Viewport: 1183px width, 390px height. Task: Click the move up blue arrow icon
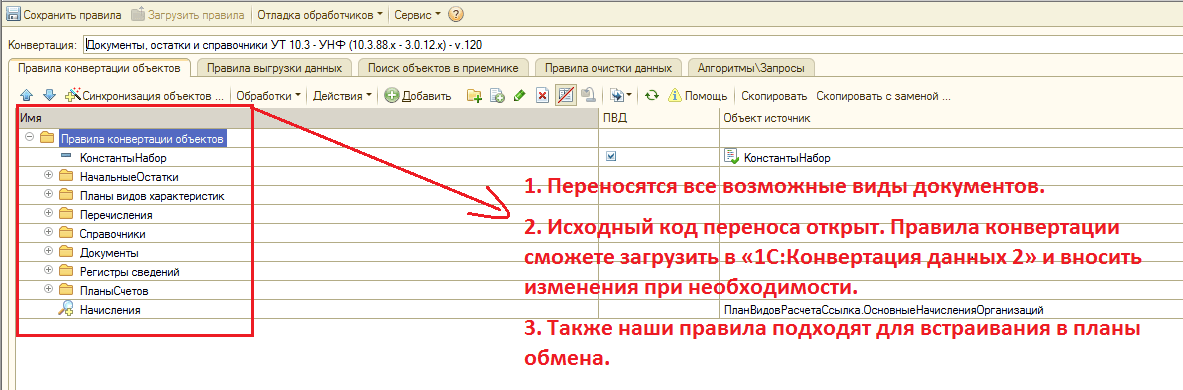click(x=26, y=96)
